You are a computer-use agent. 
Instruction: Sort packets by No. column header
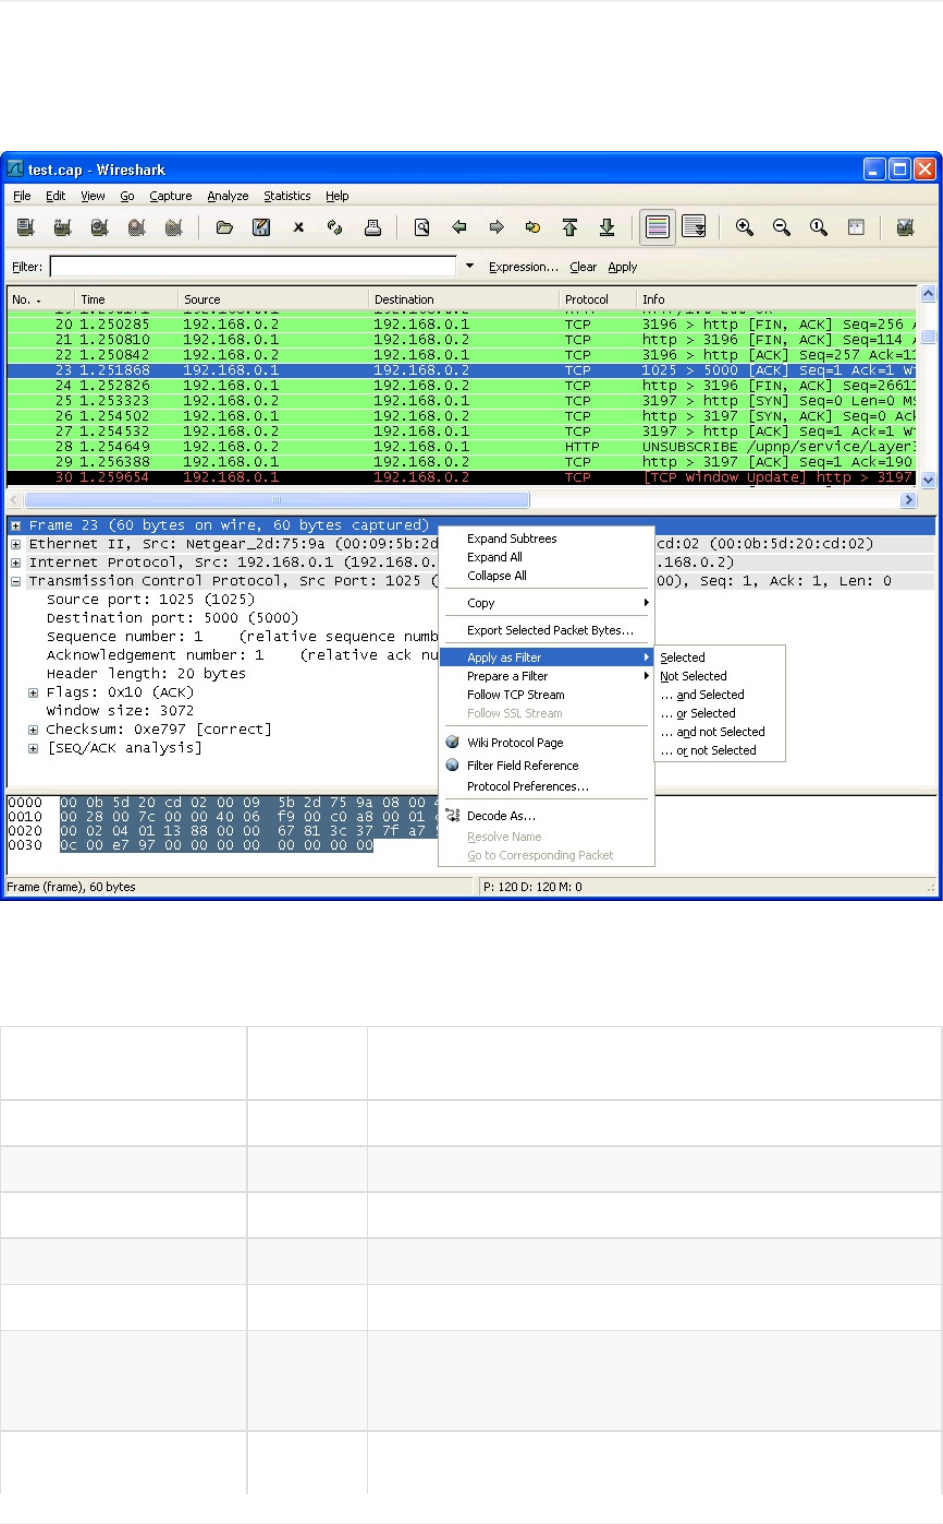(40, 299)
